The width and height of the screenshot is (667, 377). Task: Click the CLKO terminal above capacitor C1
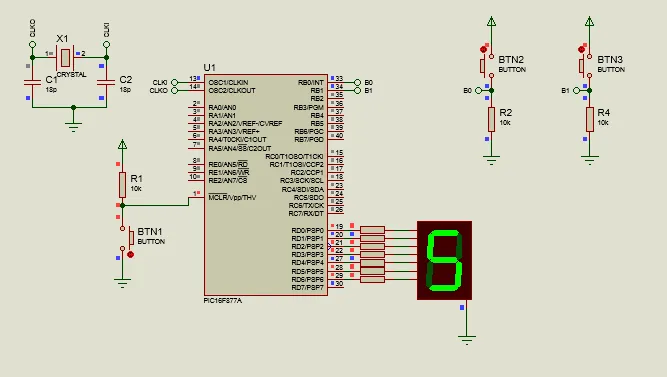pos(32,44)
